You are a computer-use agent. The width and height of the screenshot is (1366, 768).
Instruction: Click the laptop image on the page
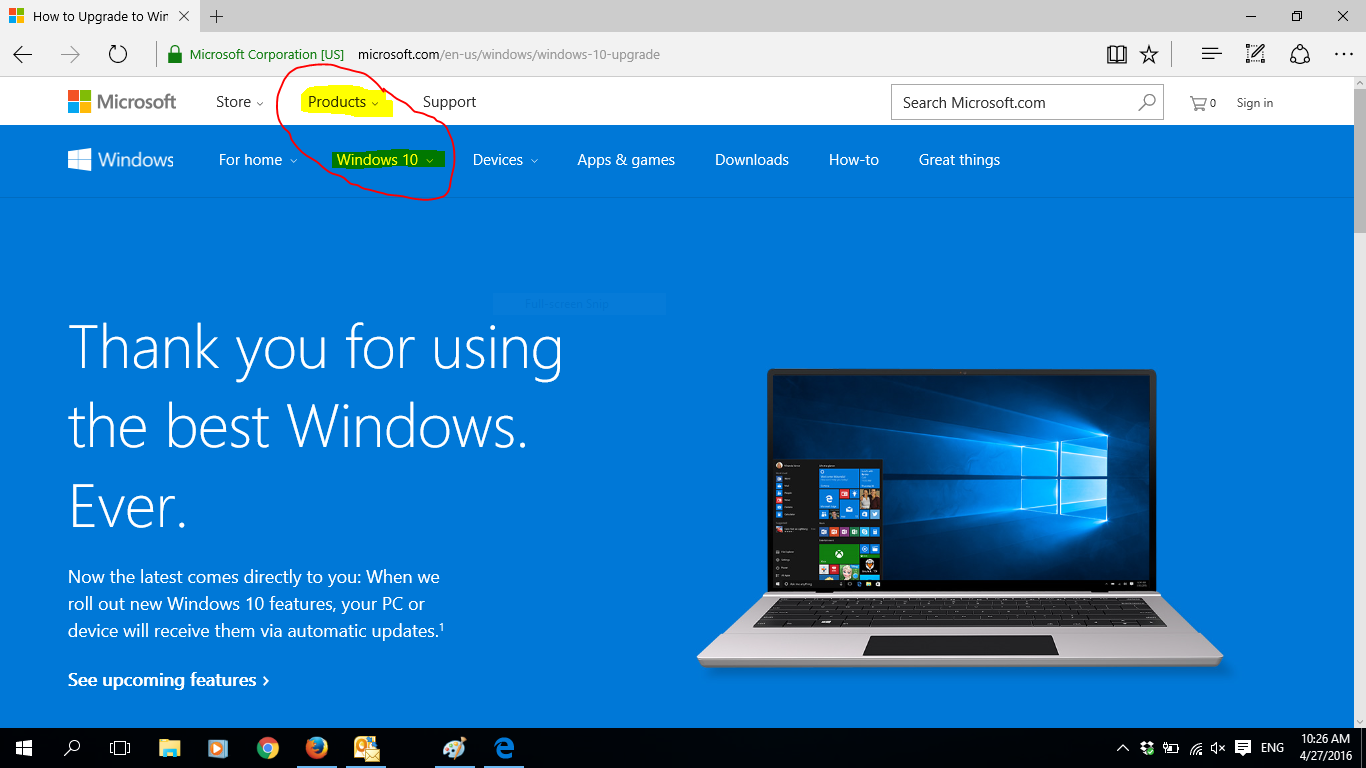(960, 518)
